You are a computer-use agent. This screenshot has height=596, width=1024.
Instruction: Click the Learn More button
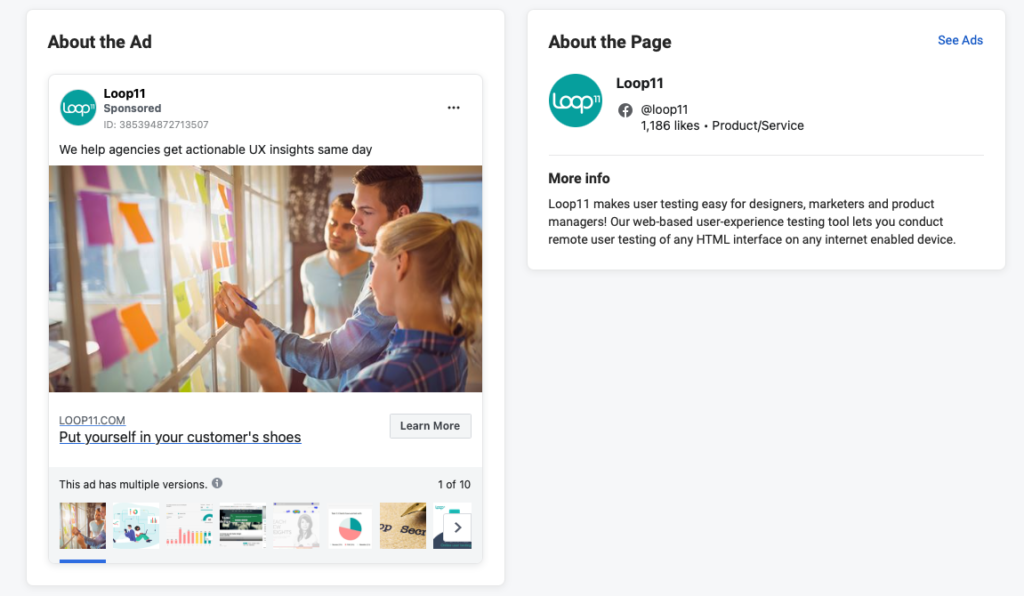[430, 426]
